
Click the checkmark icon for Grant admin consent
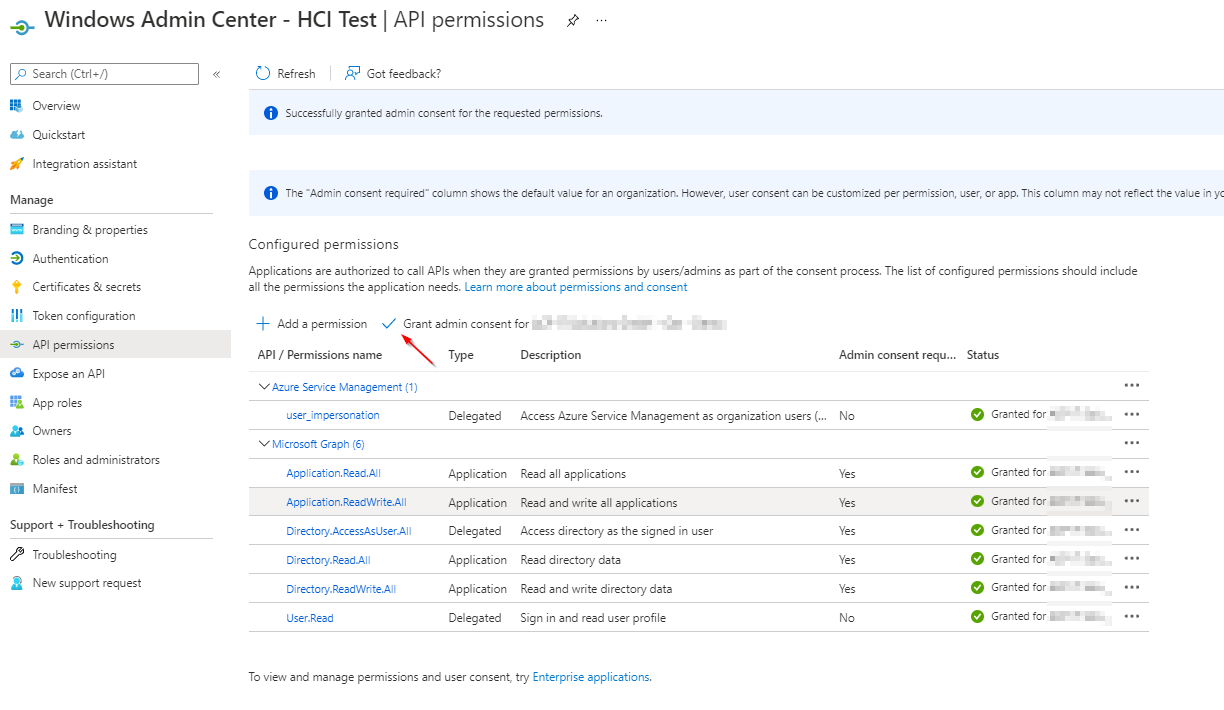pyautogui.click(x=389, y=324)
